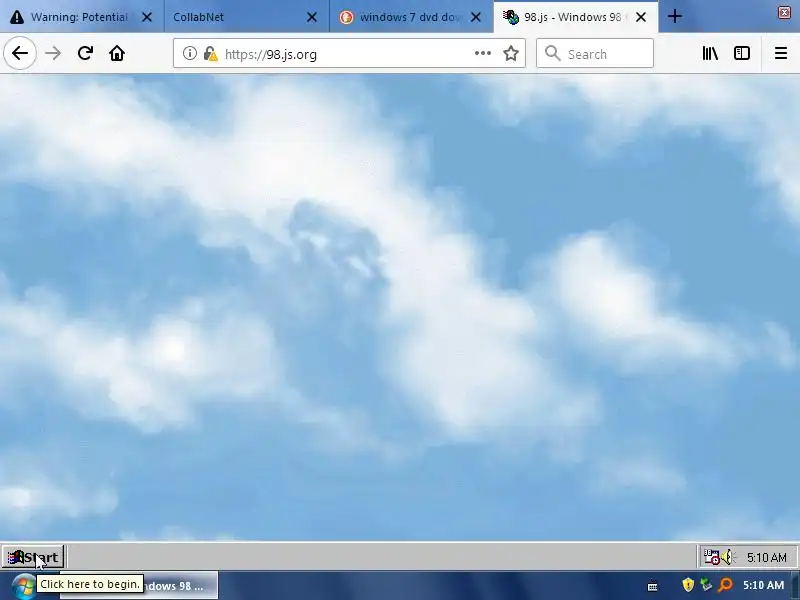The height and width of the screenshot is (600, 800).
Task: Click into the Firefox Search field
Action: click(x=595, y=53)
